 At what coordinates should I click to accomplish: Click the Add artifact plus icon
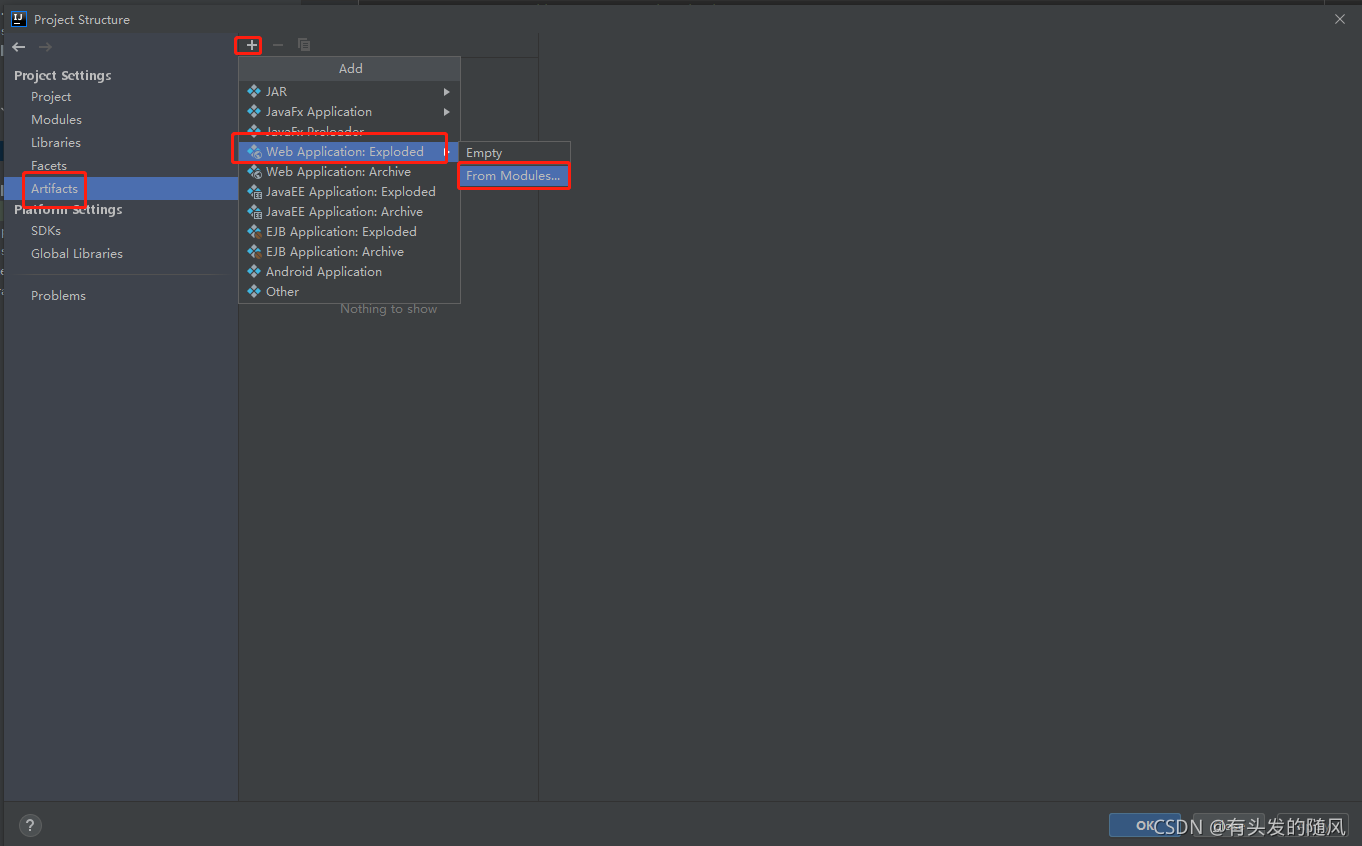click(x=251, y=45)
